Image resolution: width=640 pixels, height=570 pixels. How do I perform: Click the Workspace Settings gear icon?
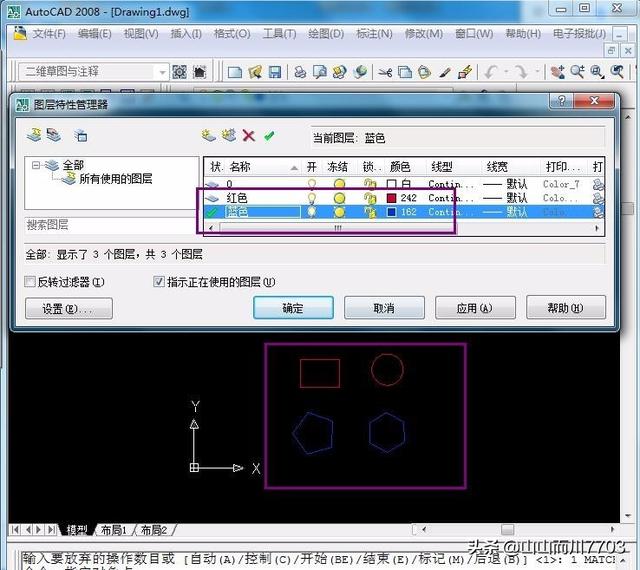[x=179, y=72]
